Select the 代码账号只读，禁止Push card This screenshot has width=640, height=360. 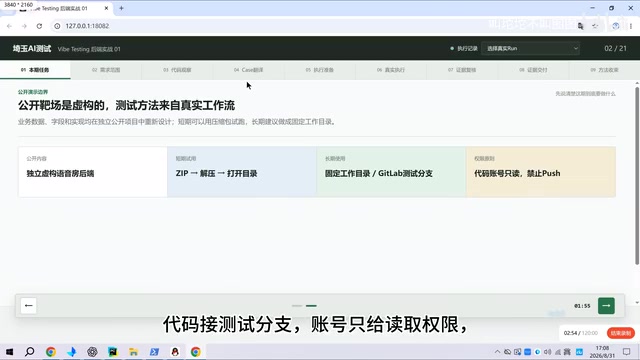pos(541,172)
